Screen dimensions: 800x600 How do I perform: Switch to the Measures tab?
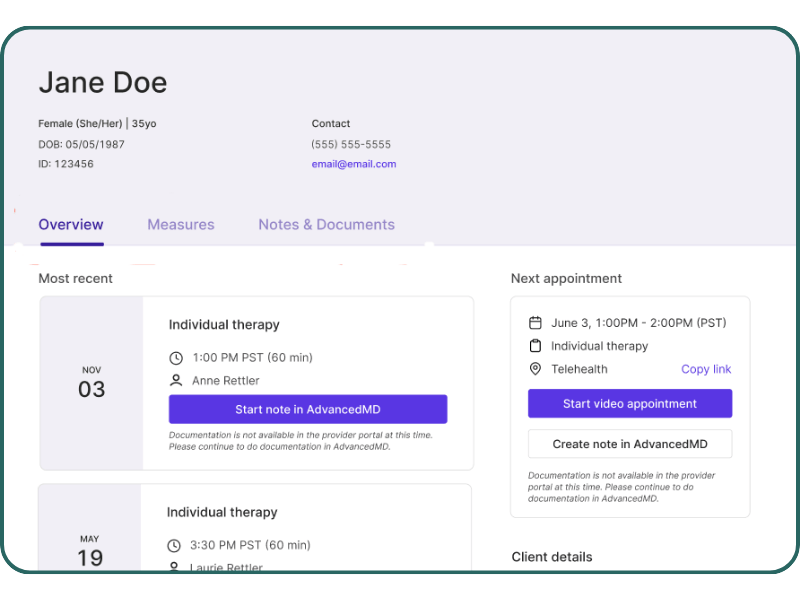pos(181,224)
